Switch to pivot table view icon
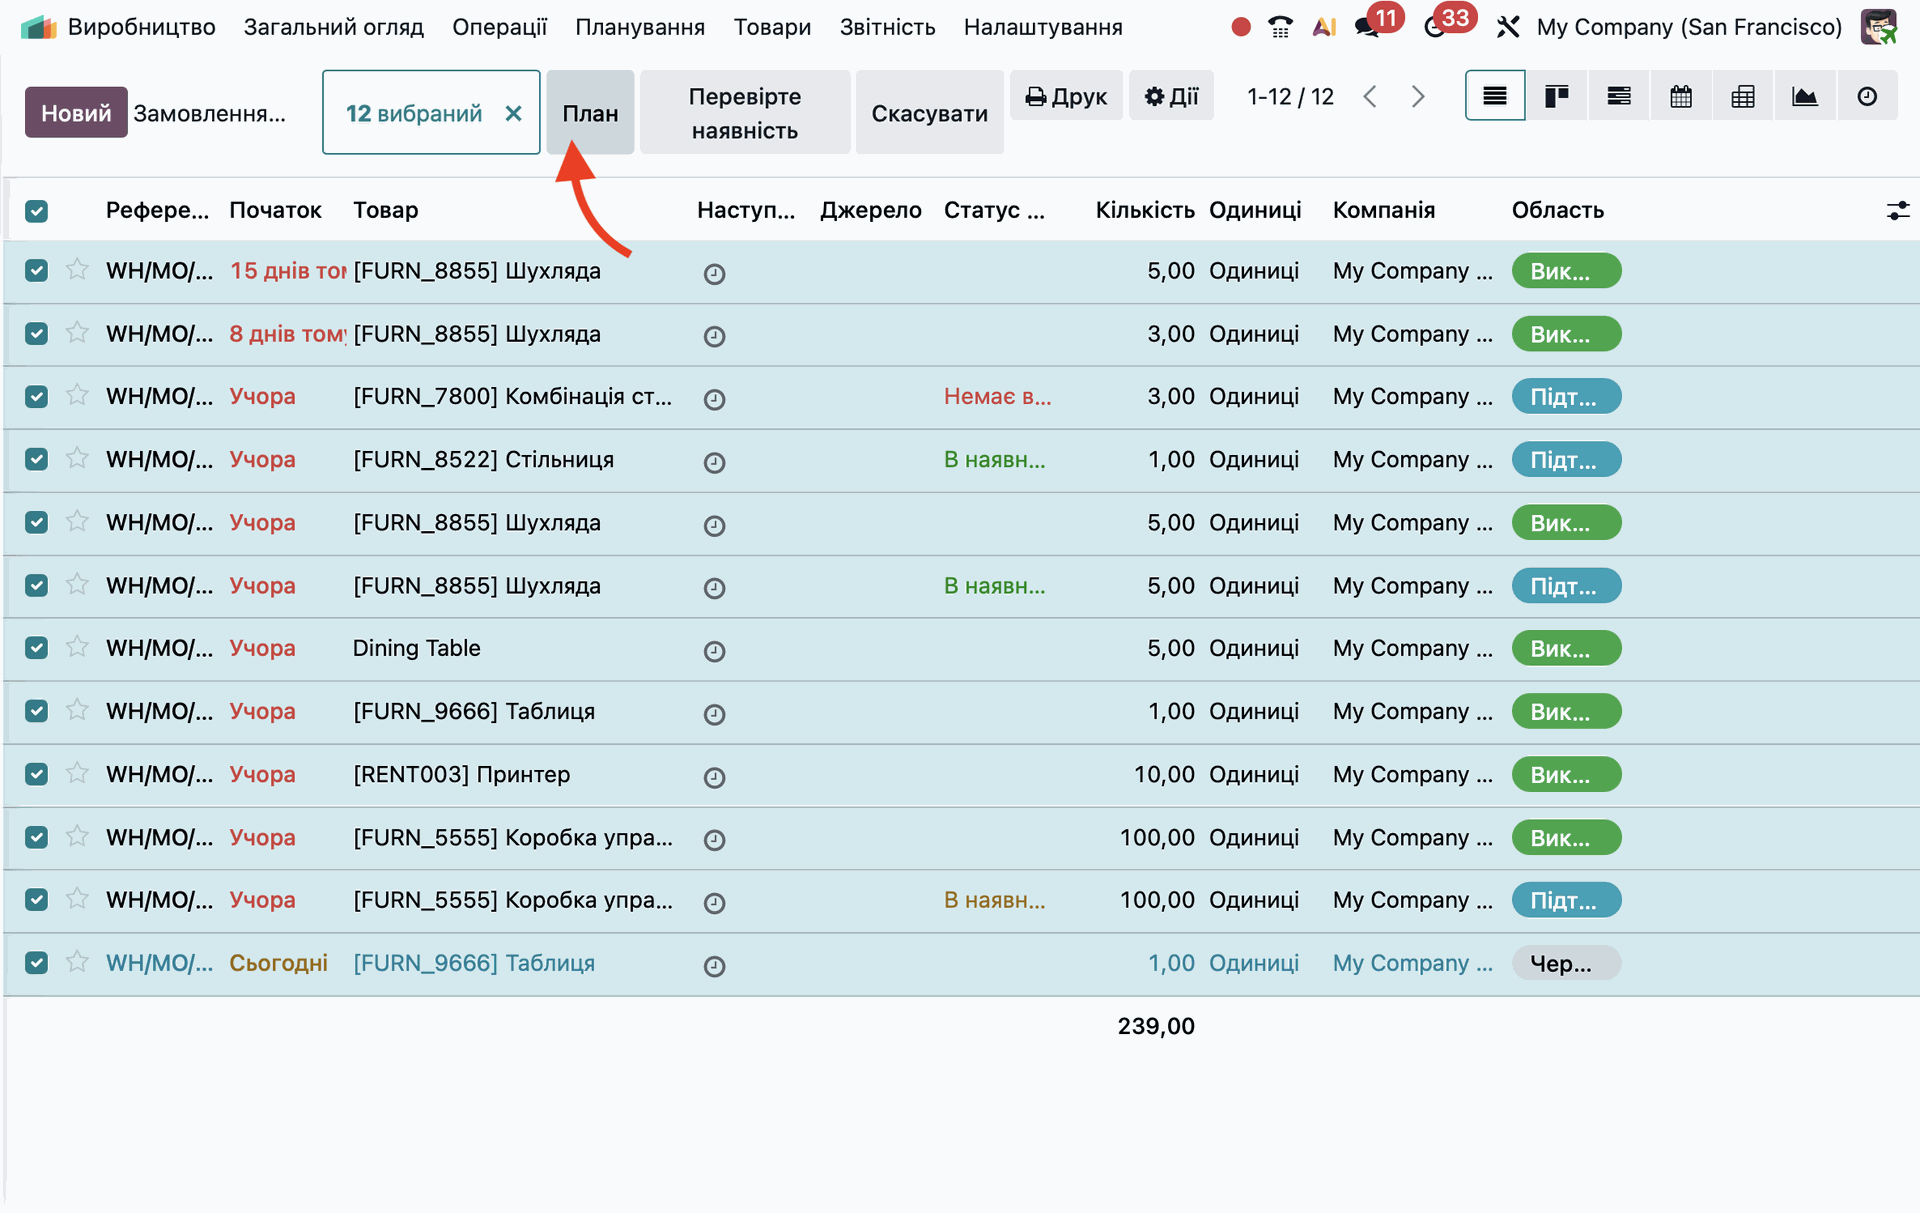Screen dimensions: 1920x1213 click(x=1742, y=96)
